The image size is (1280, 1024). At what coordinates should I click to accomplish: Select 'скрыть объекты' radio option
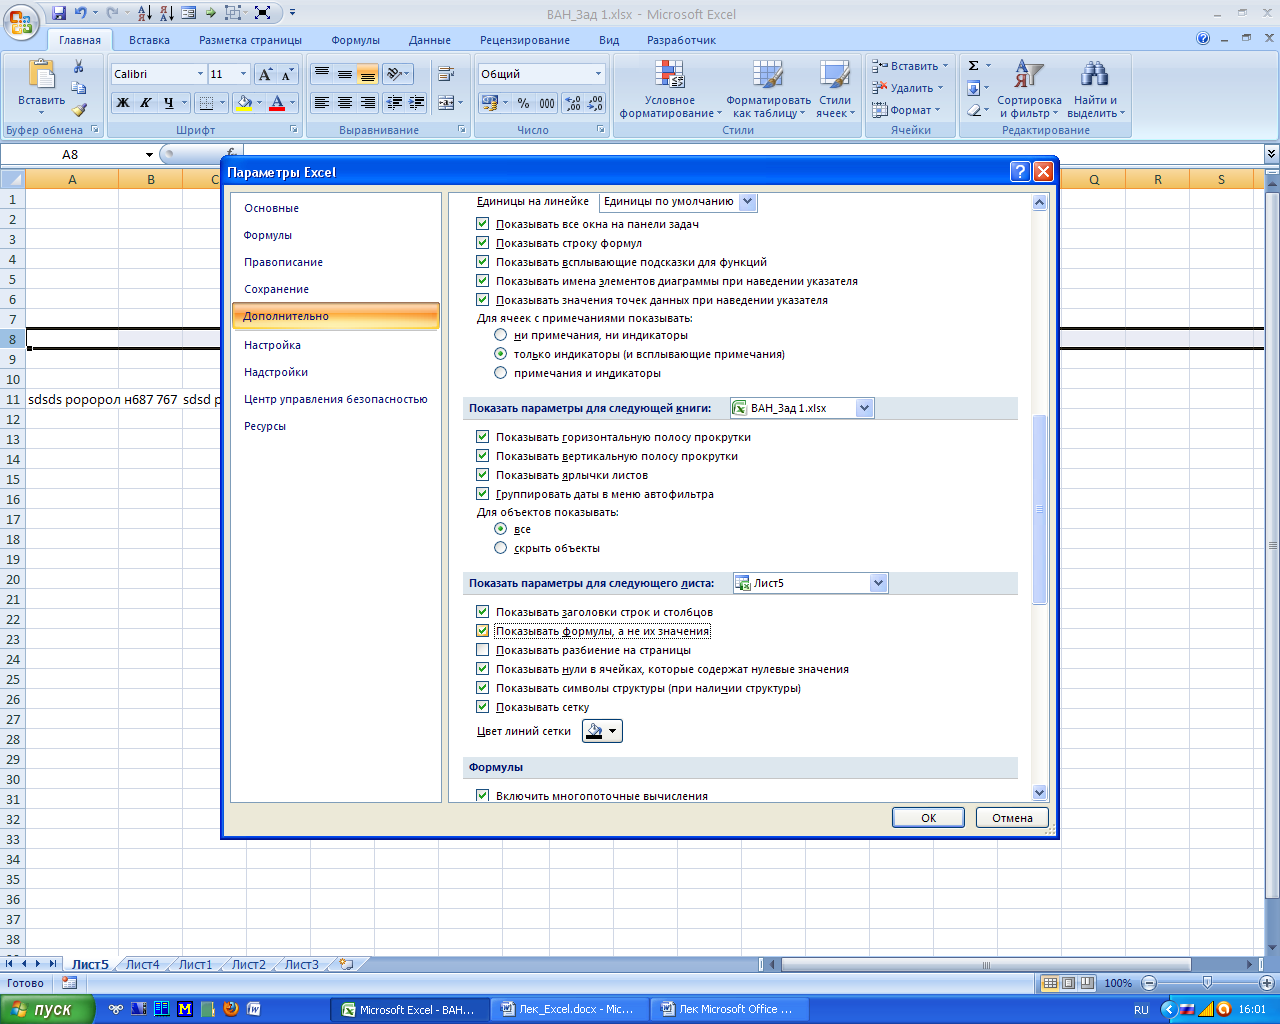tap(501, 548)
